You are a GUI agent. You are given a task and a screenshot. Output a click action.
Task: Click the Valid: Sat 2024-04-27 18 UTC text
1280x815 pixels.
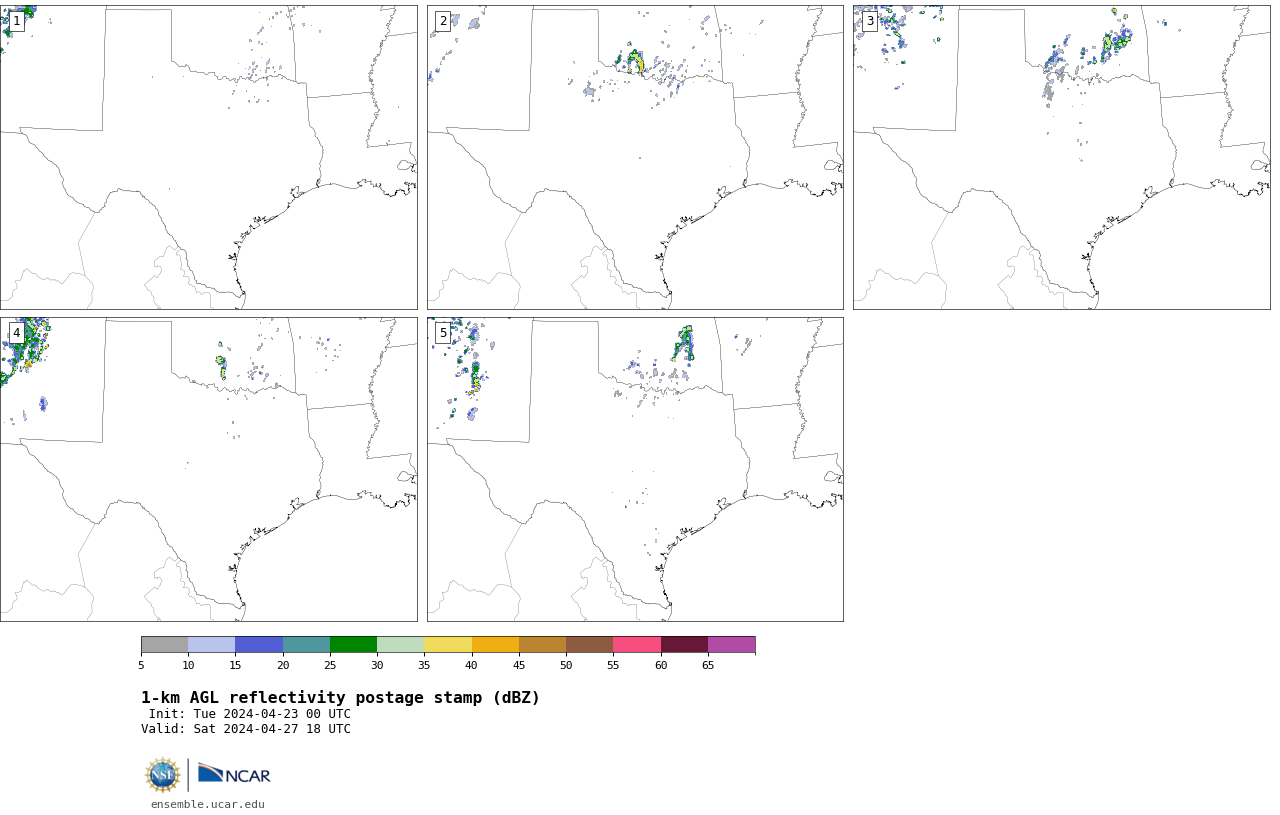246,729
